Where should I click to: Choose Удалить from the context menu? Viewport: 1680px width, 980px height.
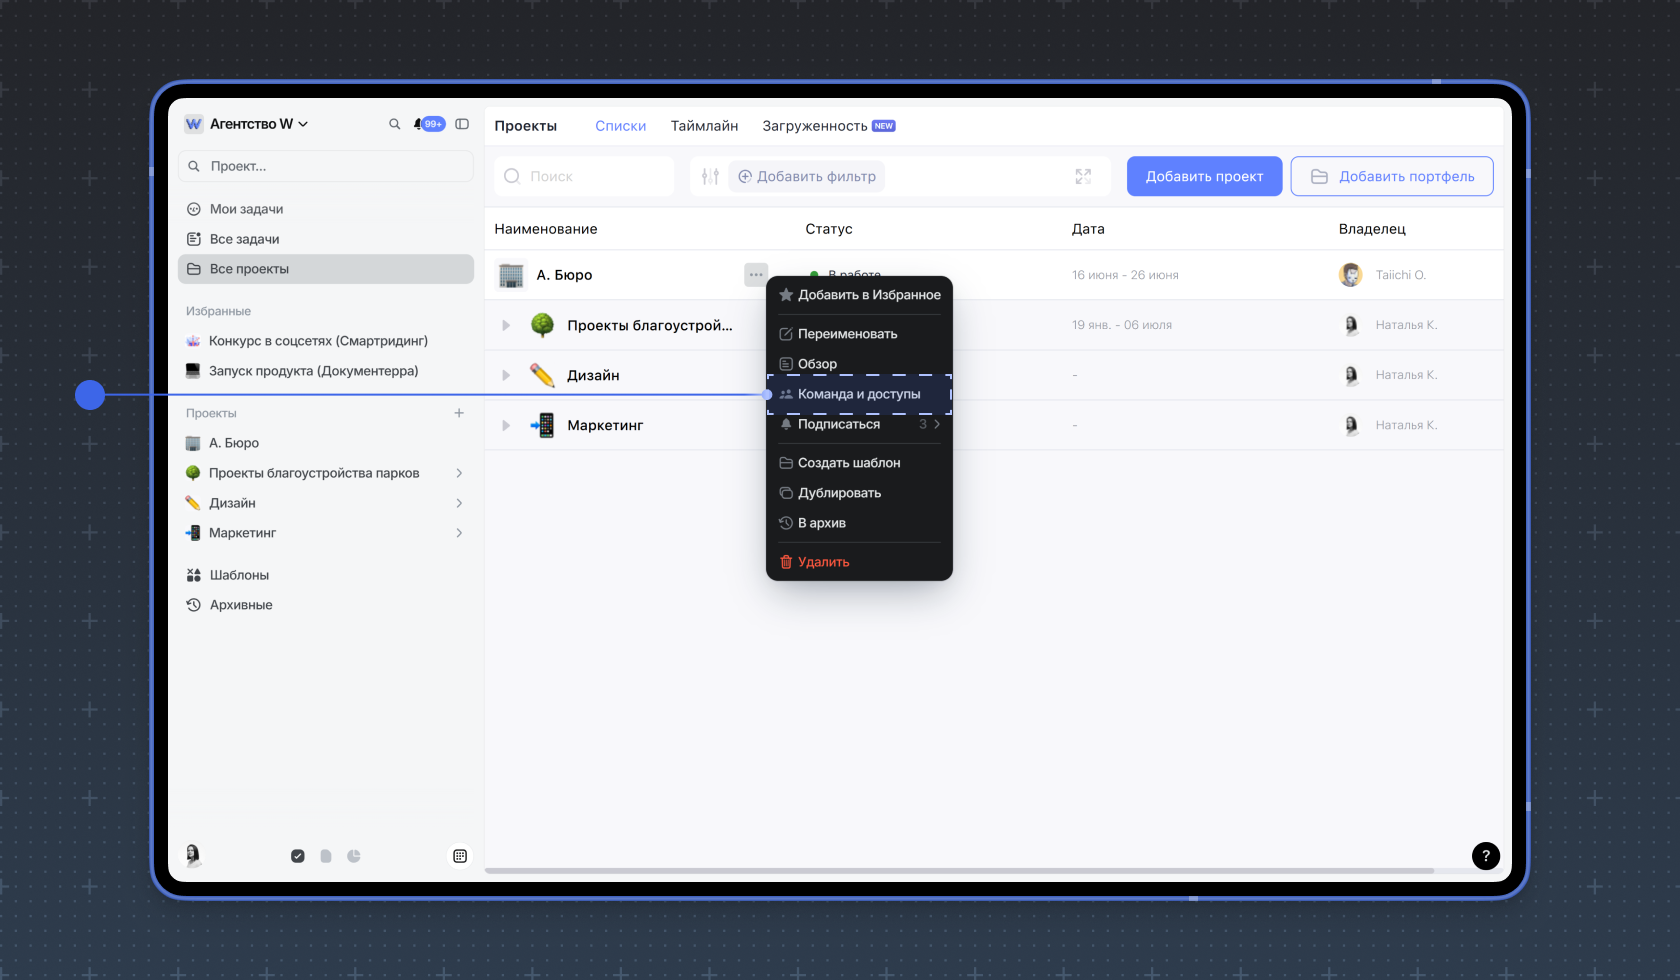(823, 562)
